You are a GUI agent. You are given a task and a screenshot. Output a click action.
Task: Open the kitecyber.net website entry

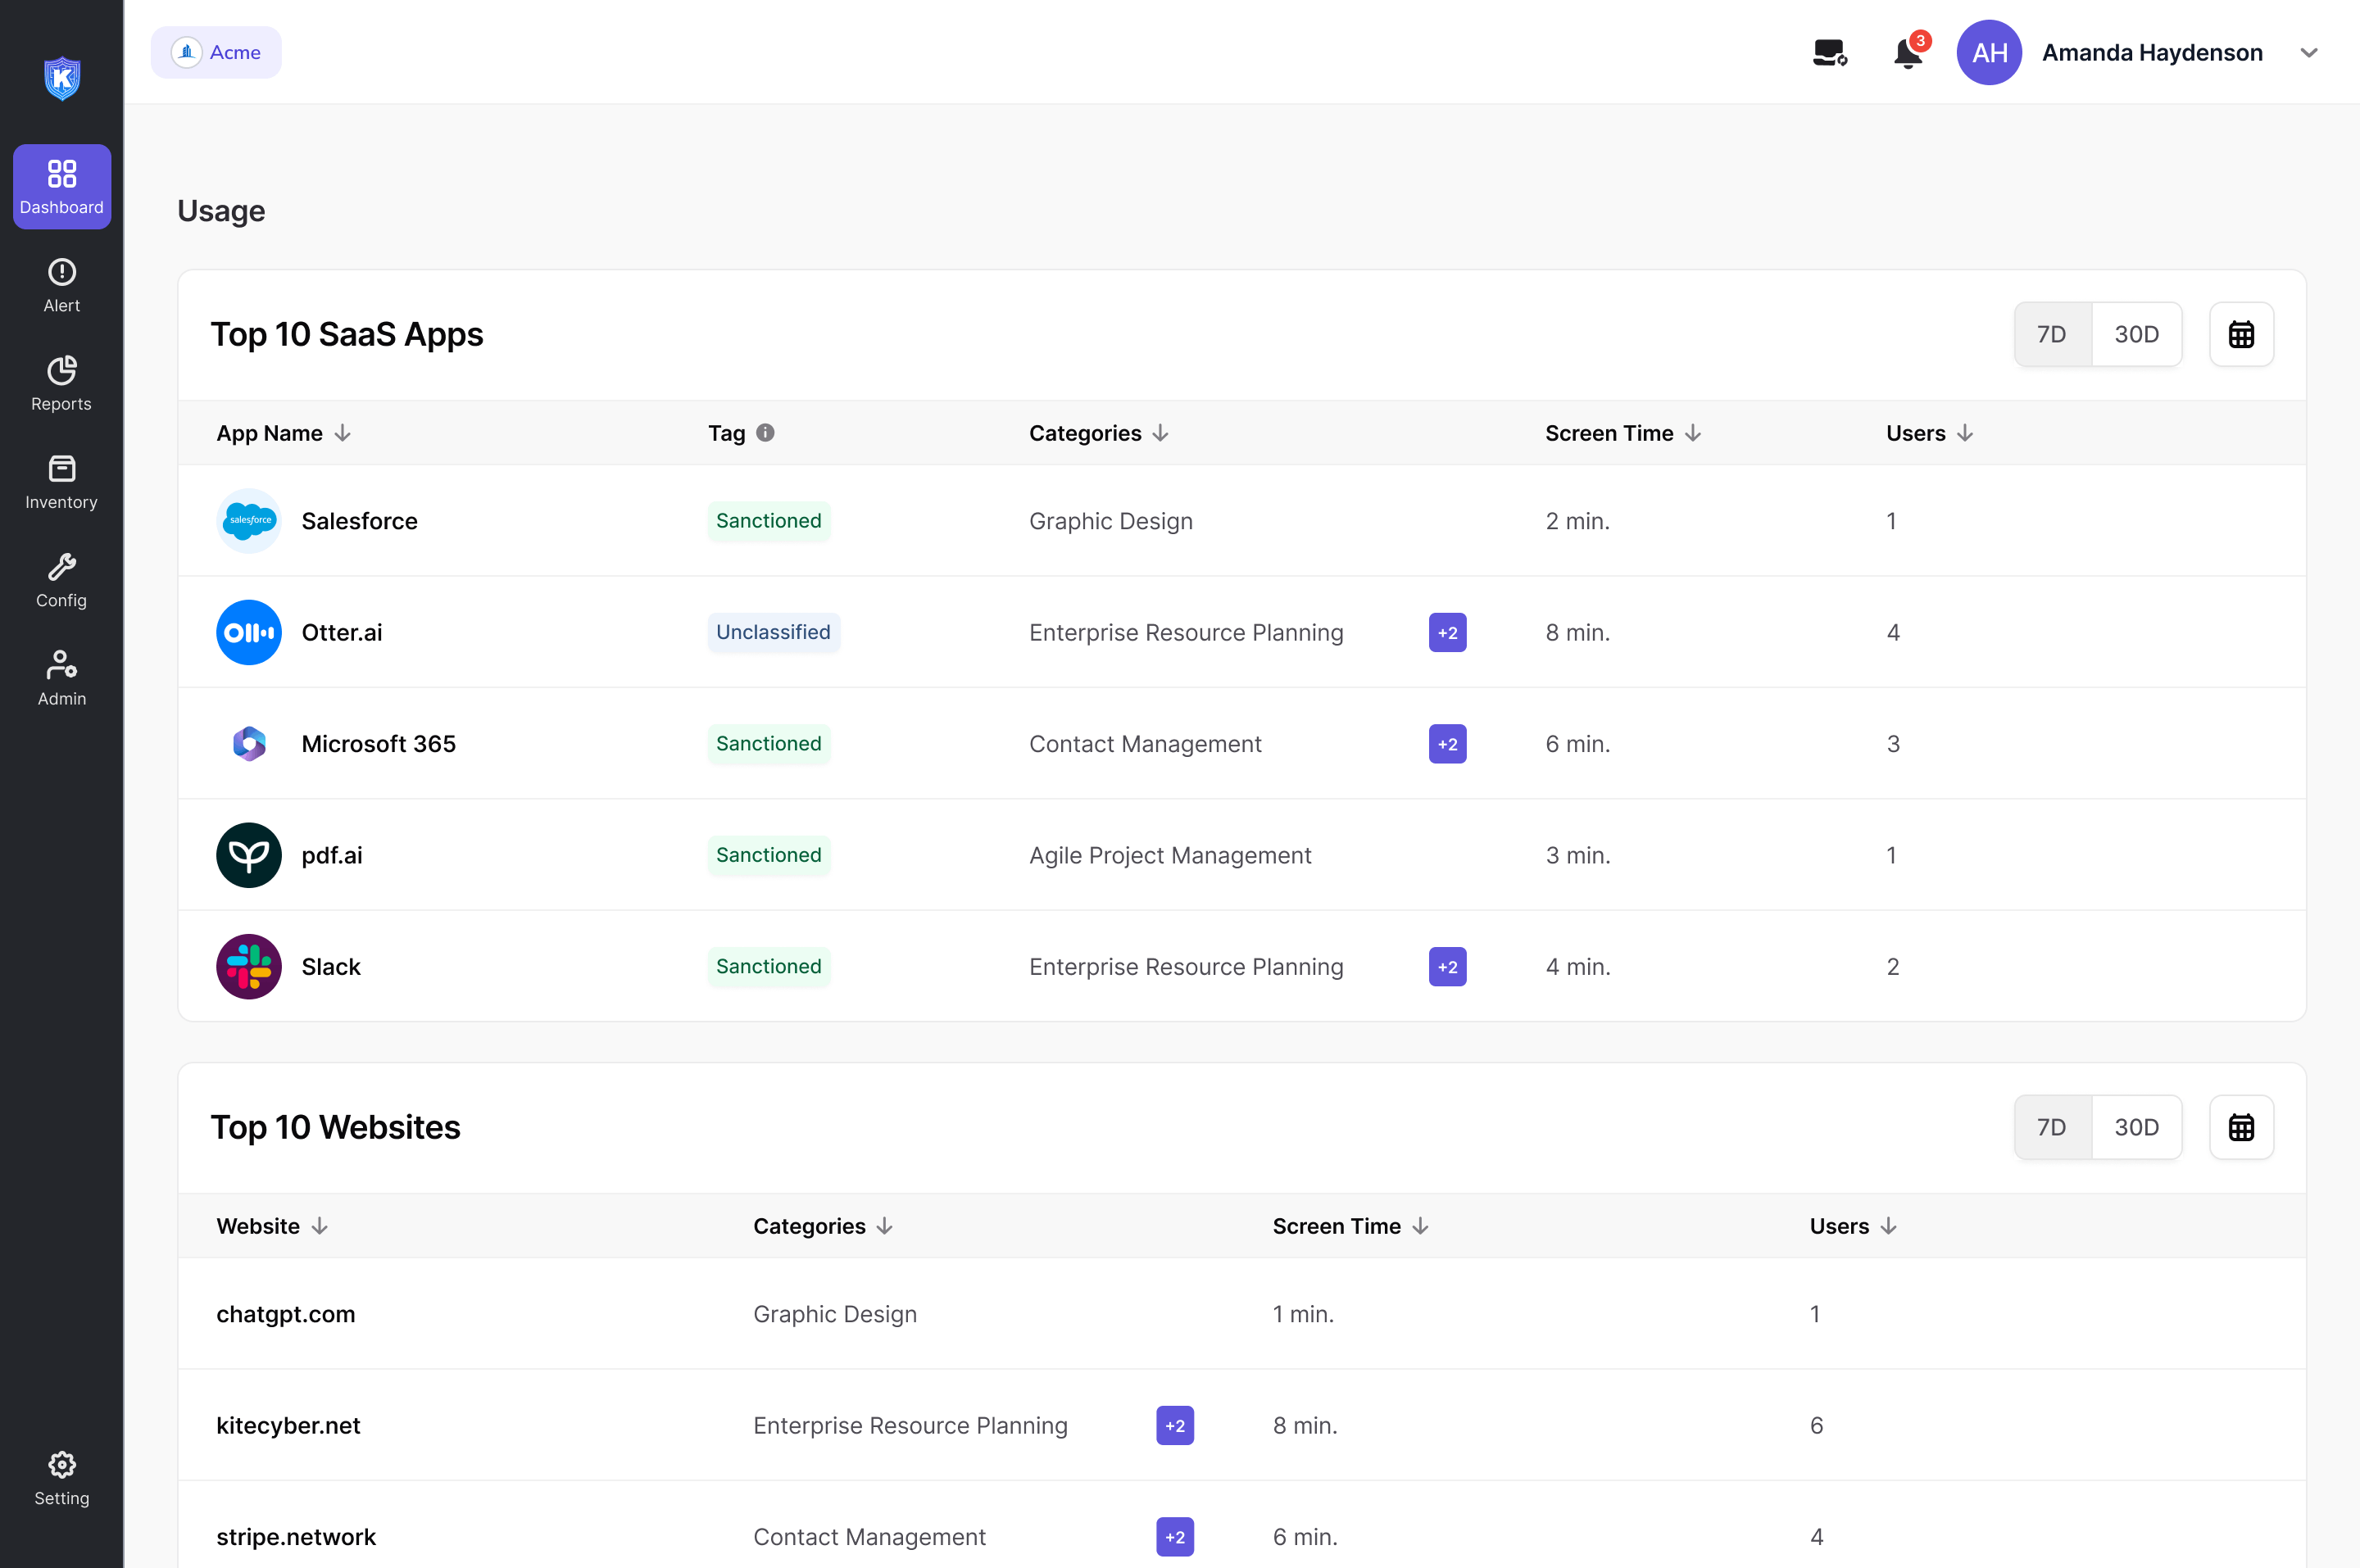point(288,1425)
